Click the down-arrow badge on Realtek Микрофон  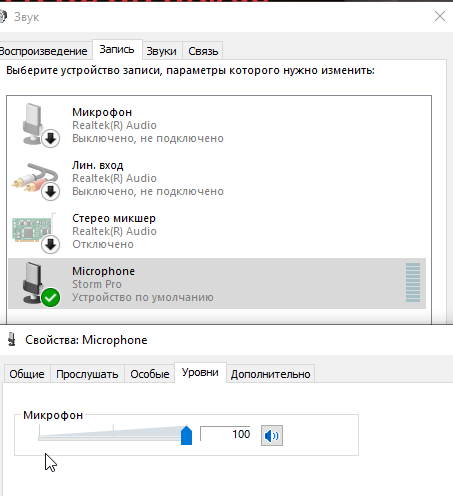point(51,139)
